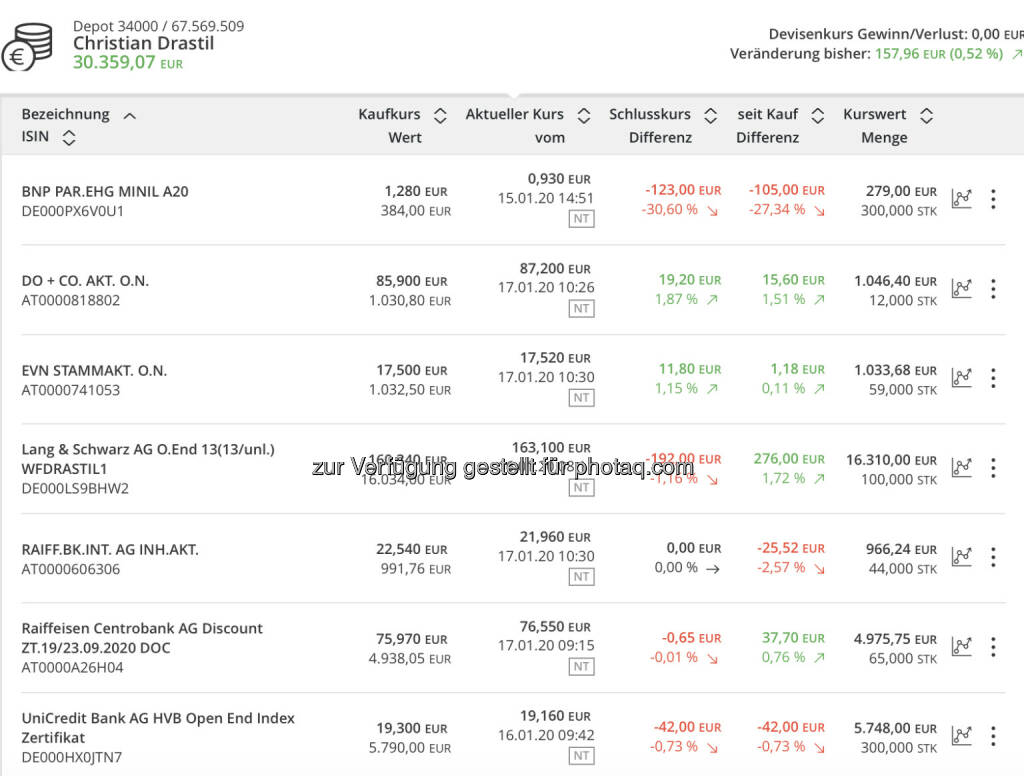Sort positions by Kurswert
This screenshot has height=776, width=1024.
coord(926,116)
